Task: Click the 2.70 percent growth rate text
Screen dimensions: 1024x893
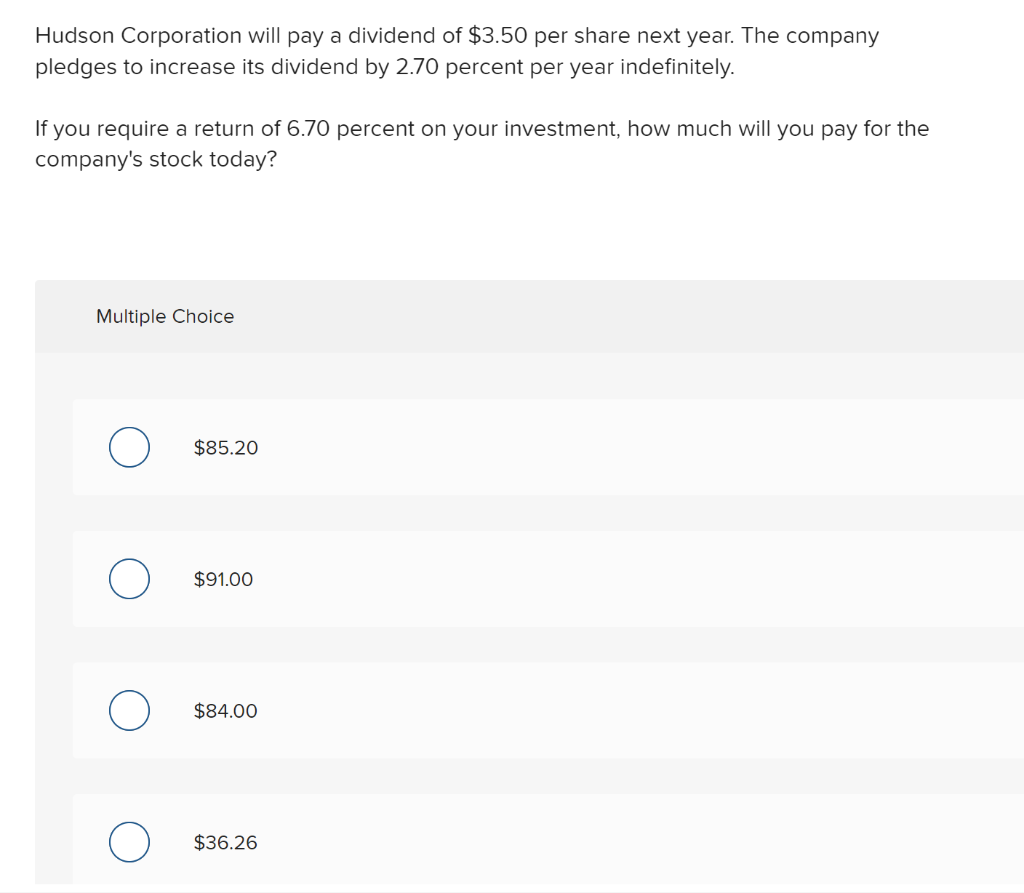Action: tap(459, 67)
